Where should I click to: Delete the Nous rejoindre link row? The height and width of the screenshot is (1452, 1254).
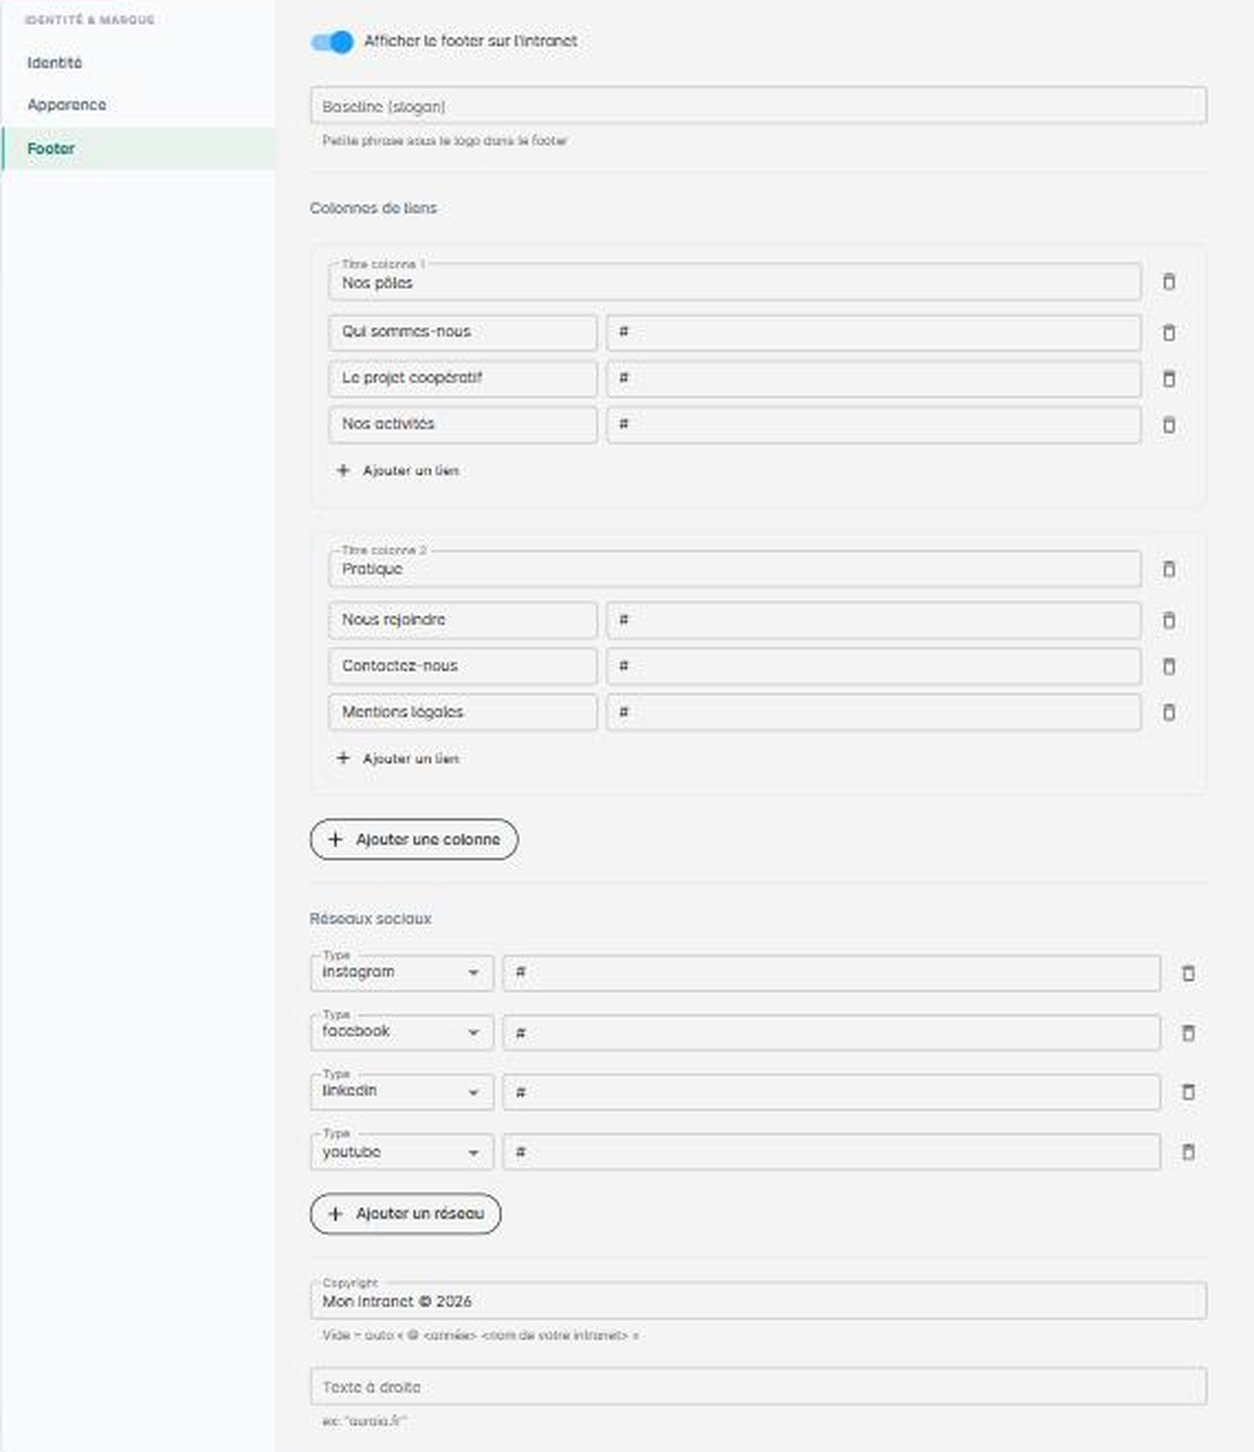coord(1168,620)
